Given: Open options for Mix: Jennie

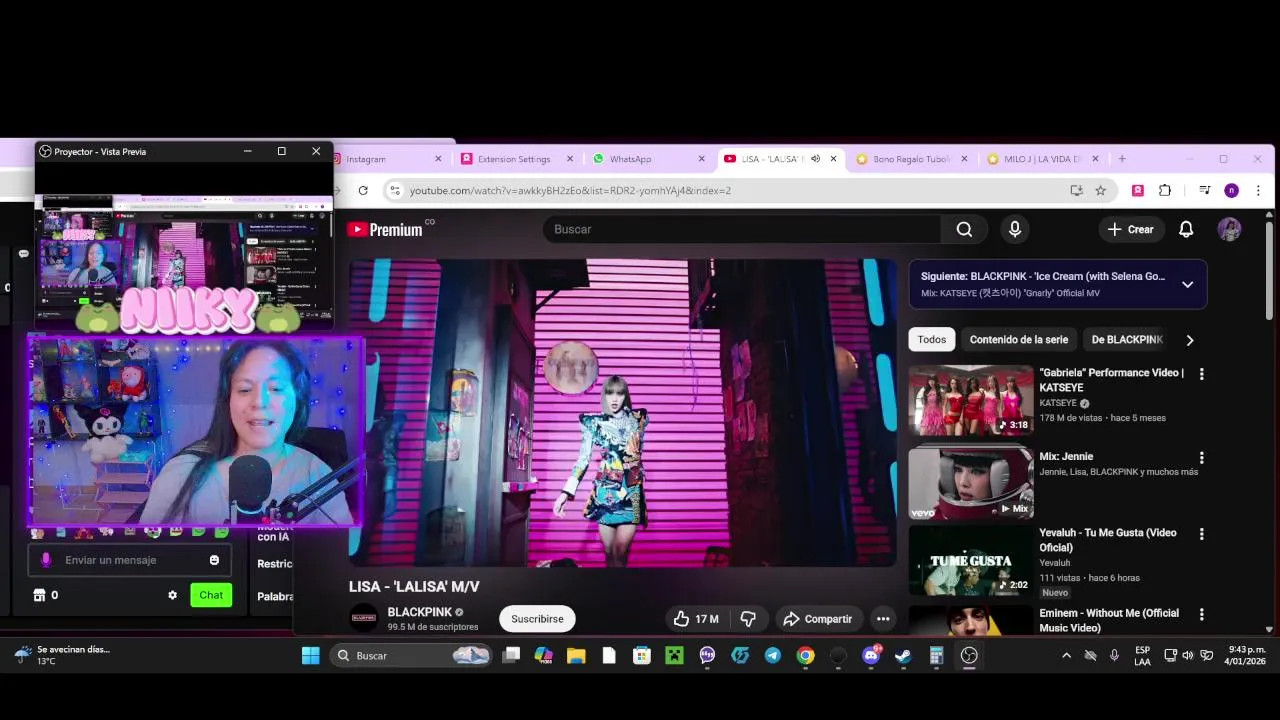Looking at the screenshot, I should (1201, 458).
